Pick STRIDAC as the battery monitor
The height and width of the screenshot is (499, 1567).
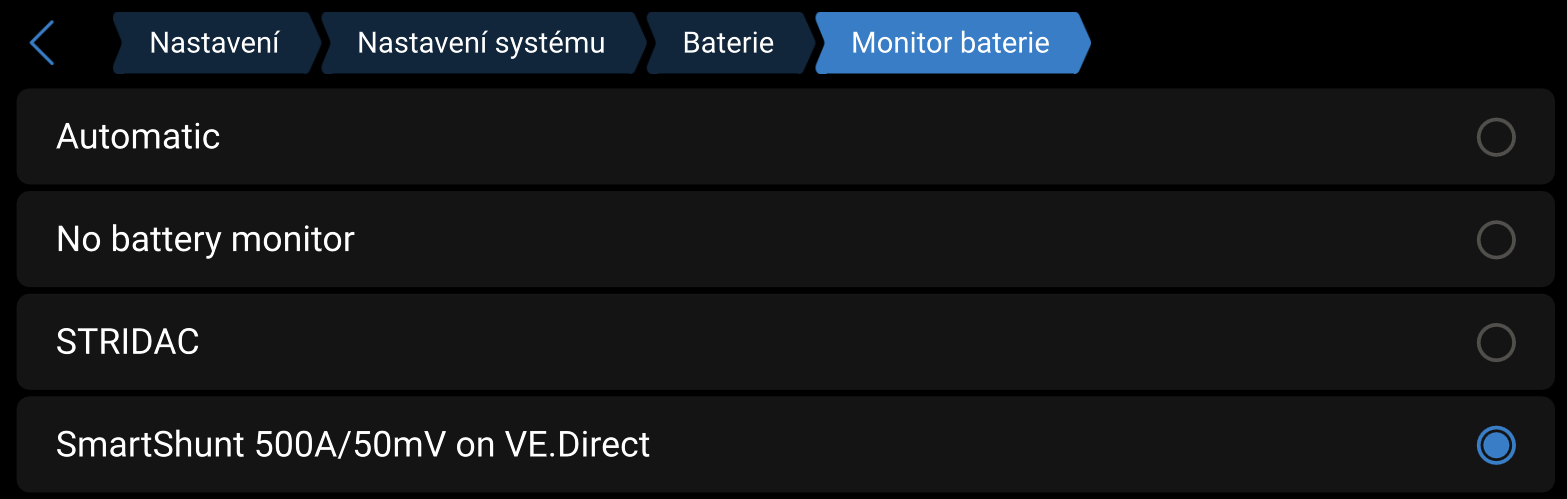(x=1495, y=342)
